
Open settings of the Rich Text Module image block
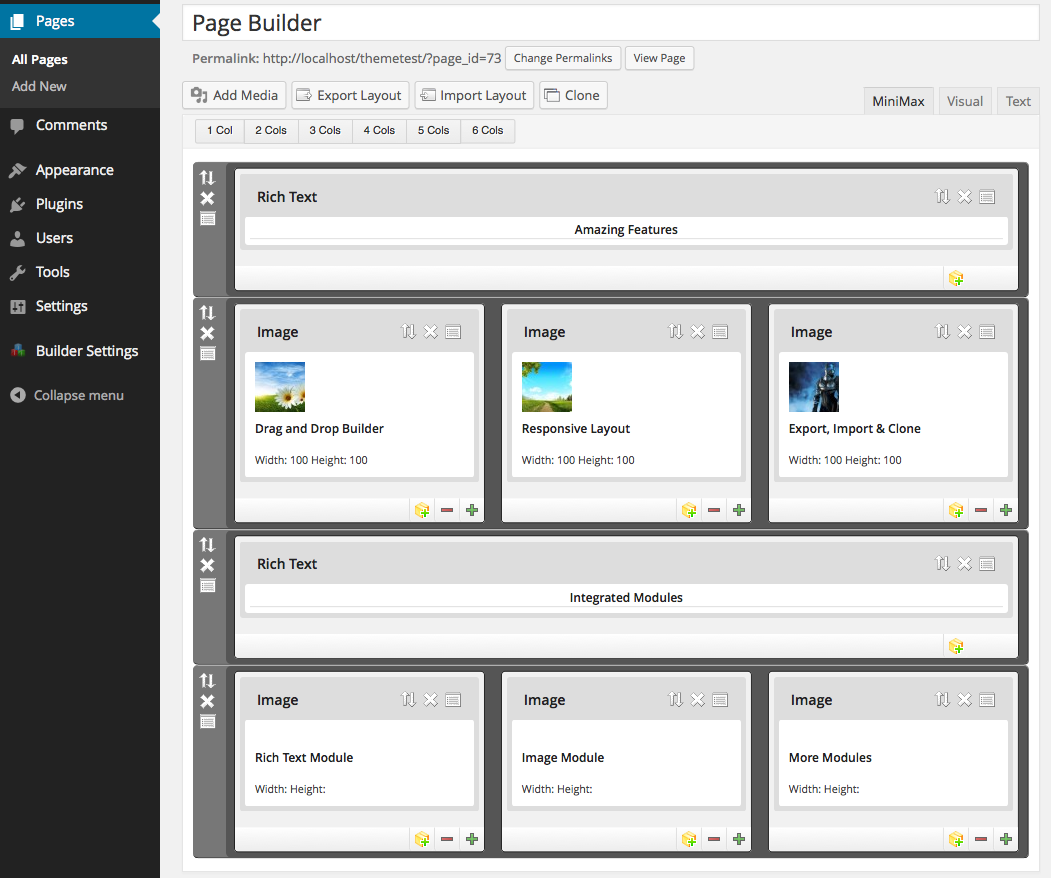(x=453, y=700)
